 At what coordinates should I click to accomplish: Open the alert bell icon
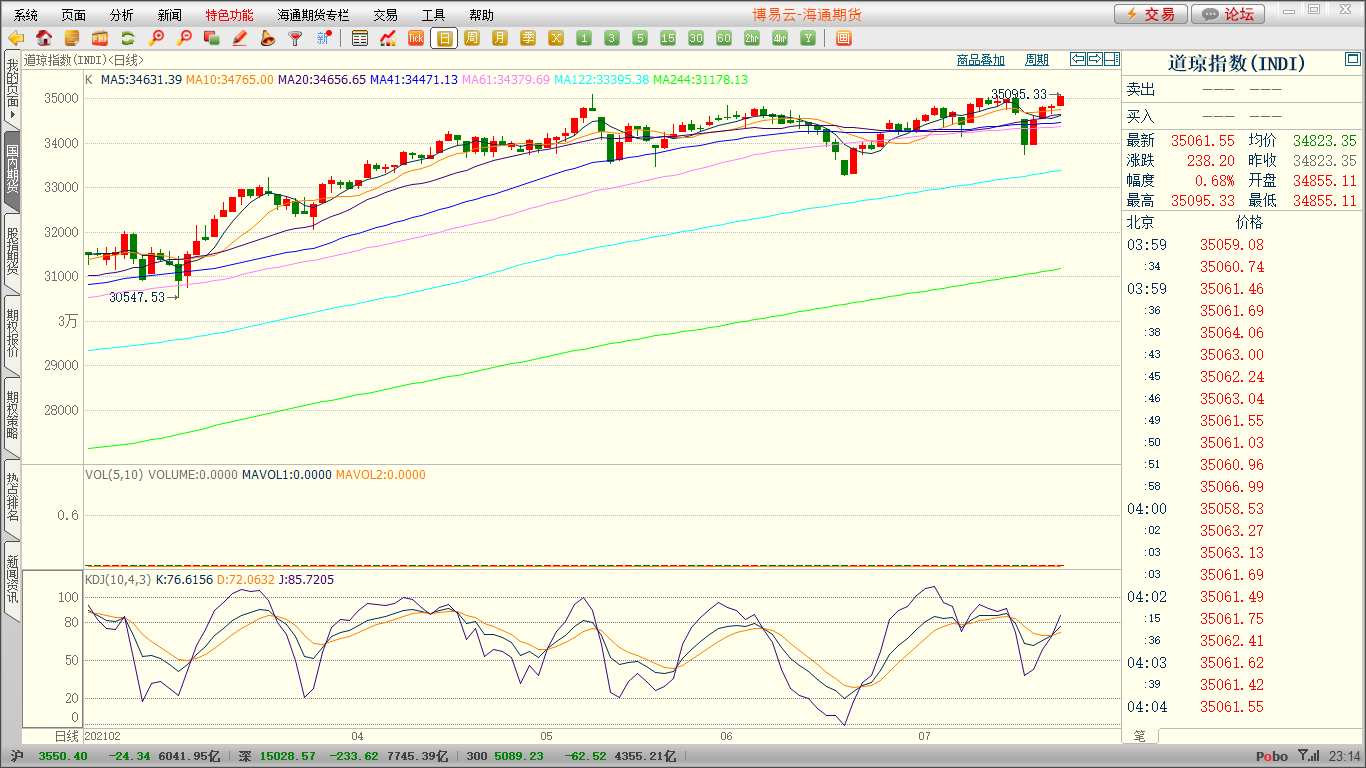pos(267,39)
